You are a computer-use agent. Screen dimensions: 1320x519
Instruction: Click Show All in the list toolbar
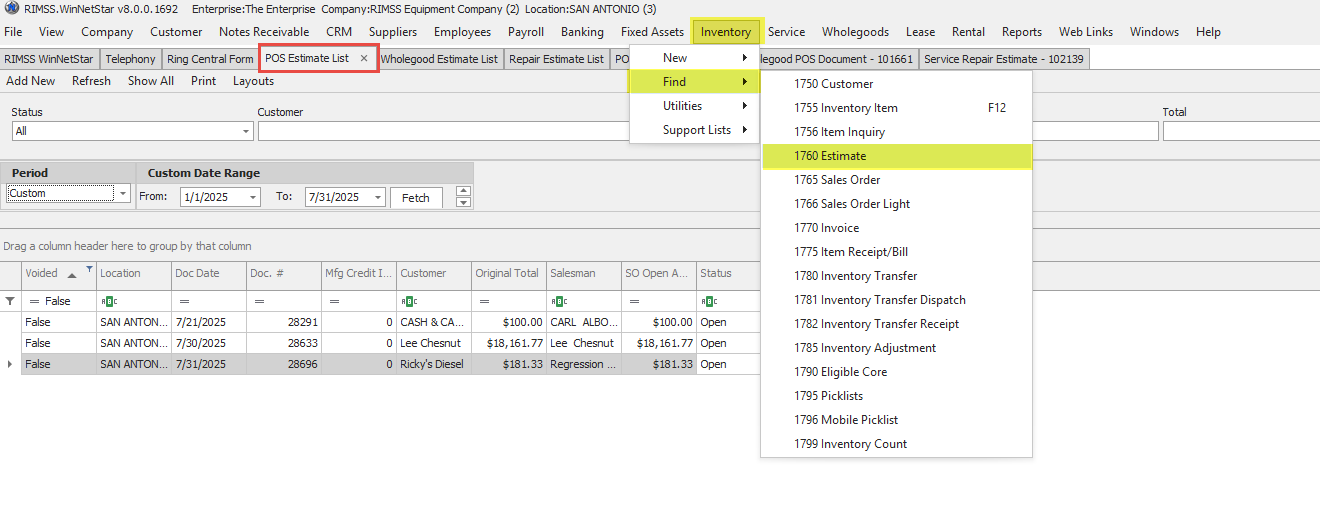151,81
